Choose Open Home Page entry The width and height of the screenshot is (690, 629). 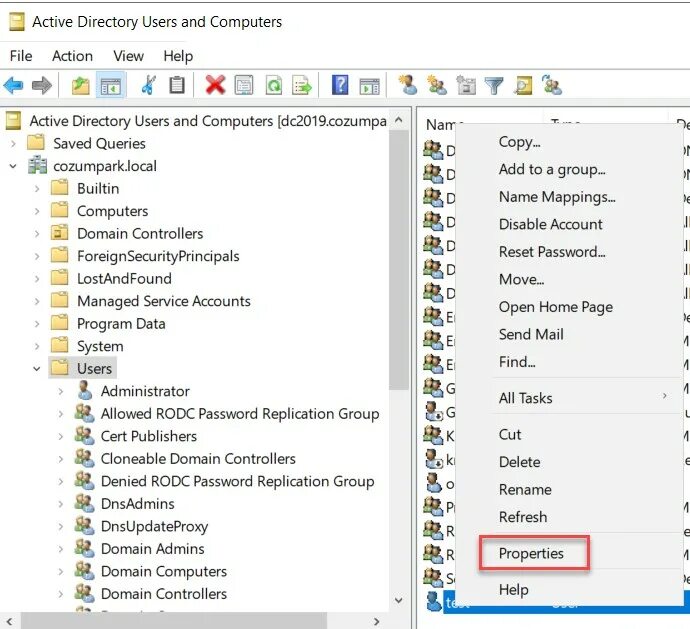[x=556, y=307]
